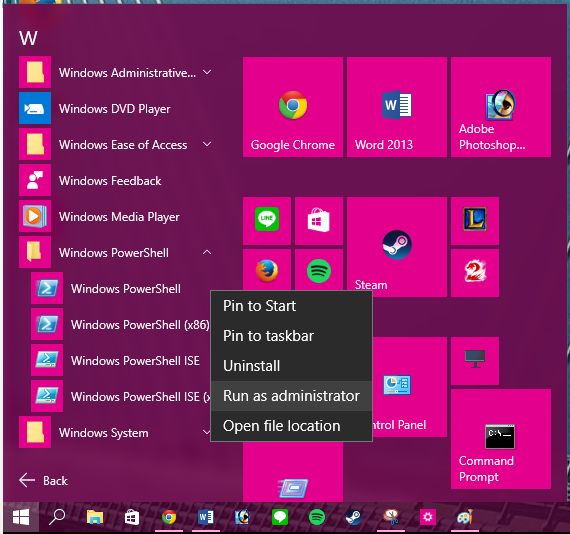
Task: Open the Command Prompt tile
Action: pyautogui.click(x=501, y=439)
